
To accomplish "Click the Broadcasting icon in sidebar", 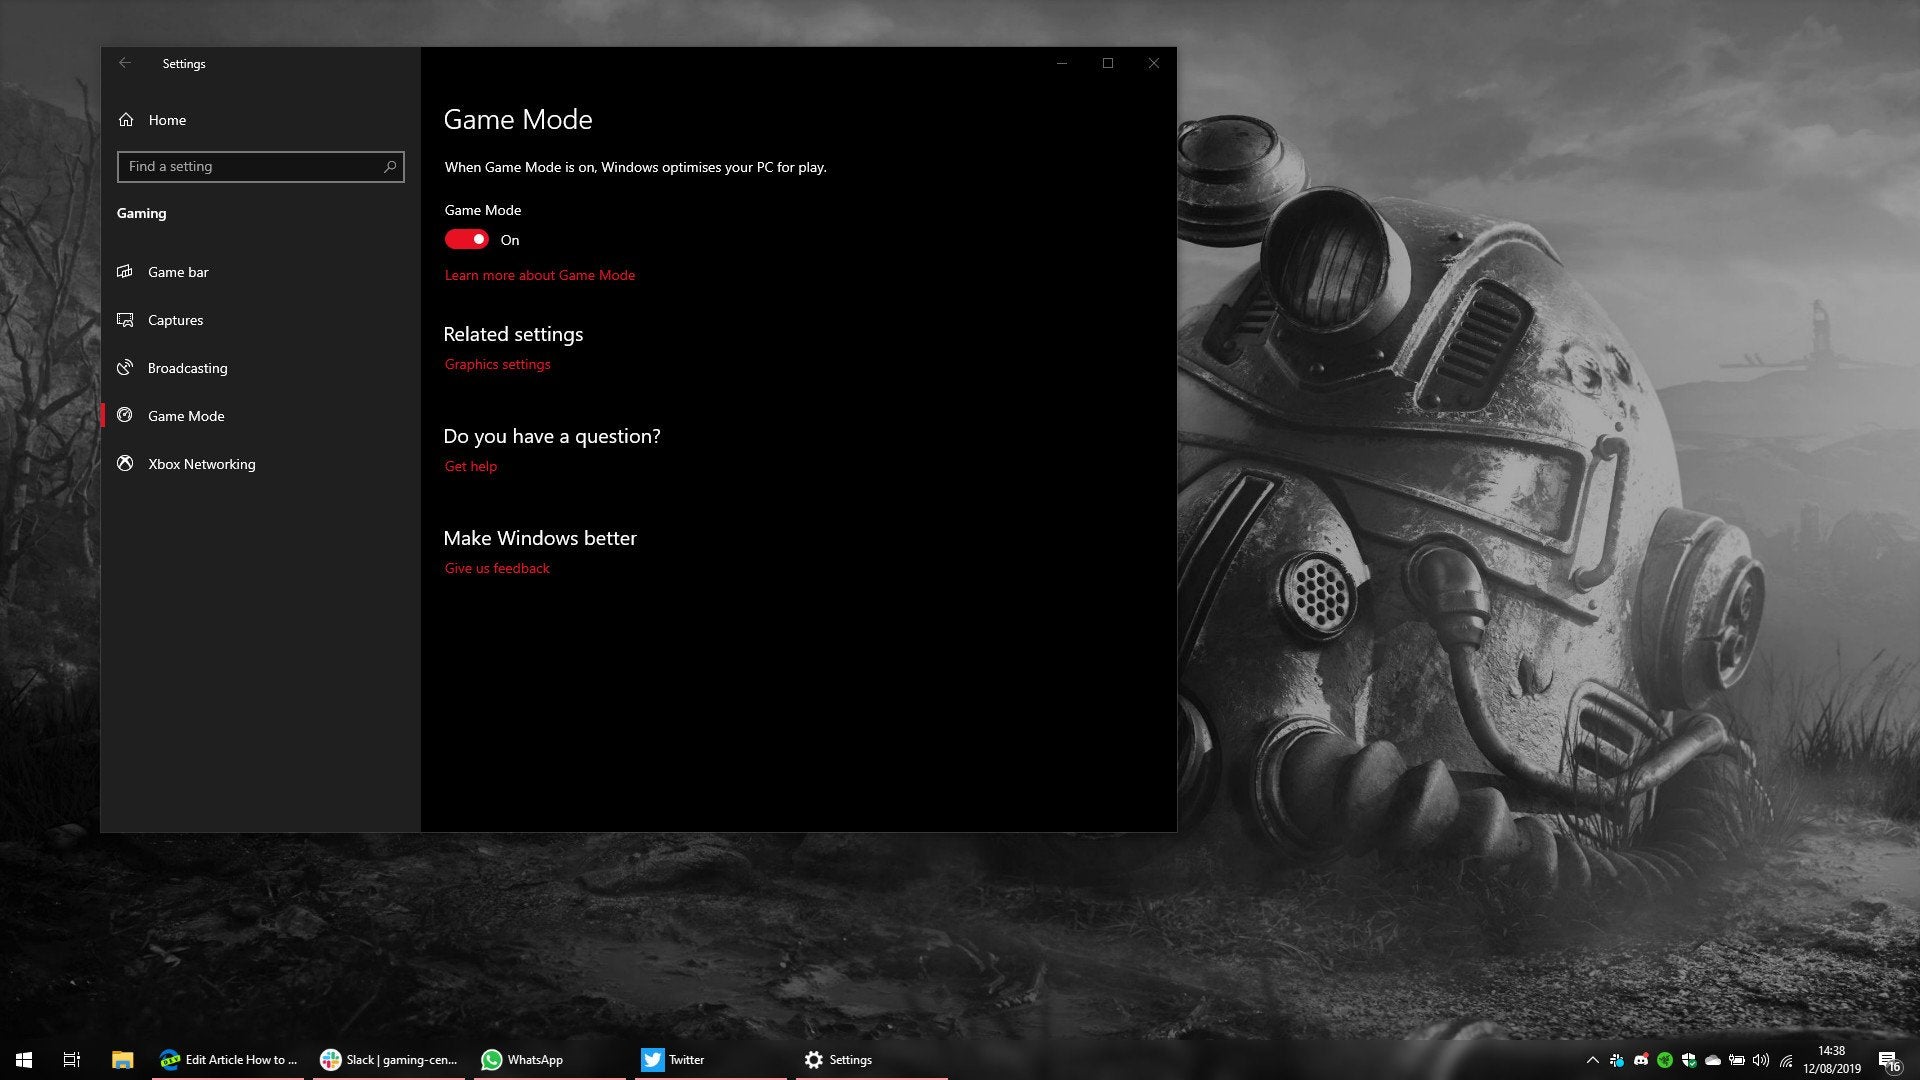I will 125,367.
